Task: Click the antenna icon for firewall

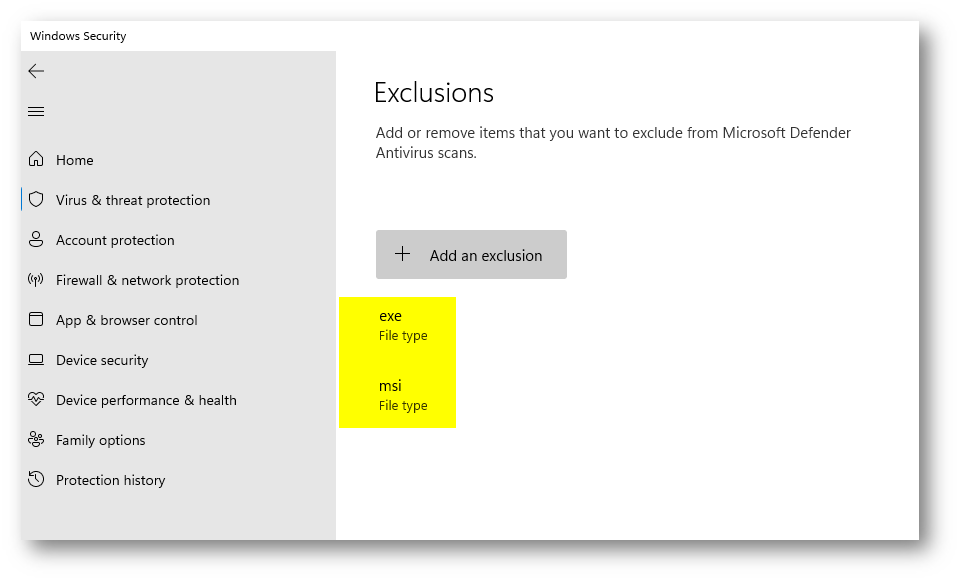Action: 36,280
